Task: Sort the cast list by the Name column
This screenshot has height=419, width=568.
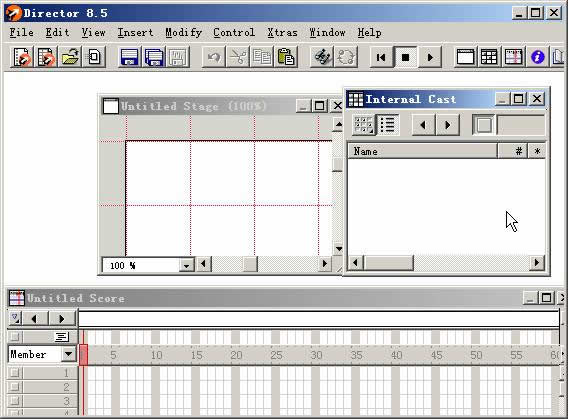Action: (x=422, y=151)
